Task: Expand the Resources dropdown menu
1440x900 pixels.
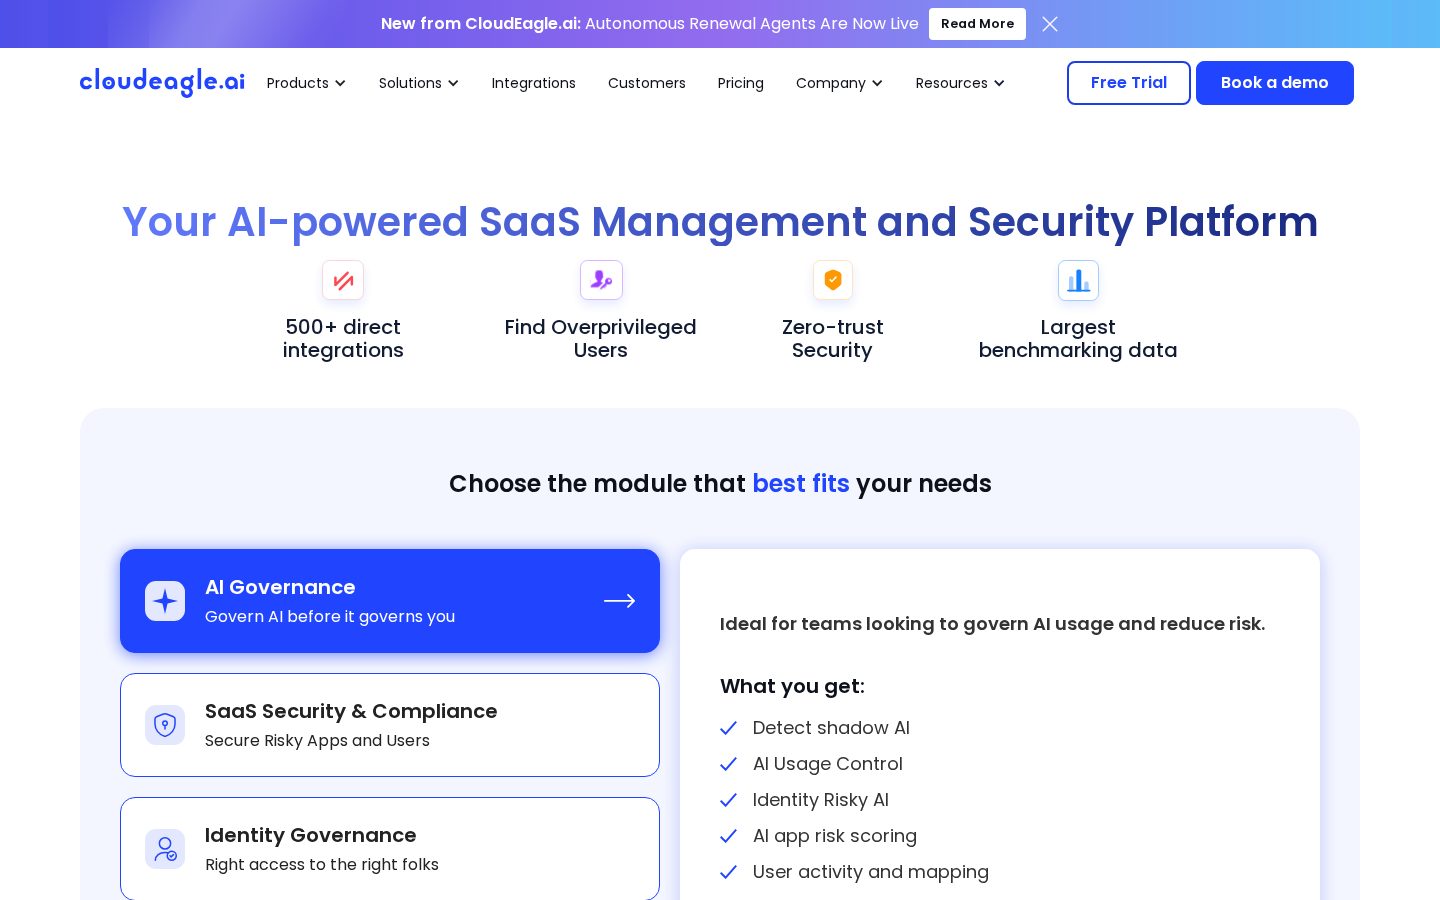Action: pos(960,83)
